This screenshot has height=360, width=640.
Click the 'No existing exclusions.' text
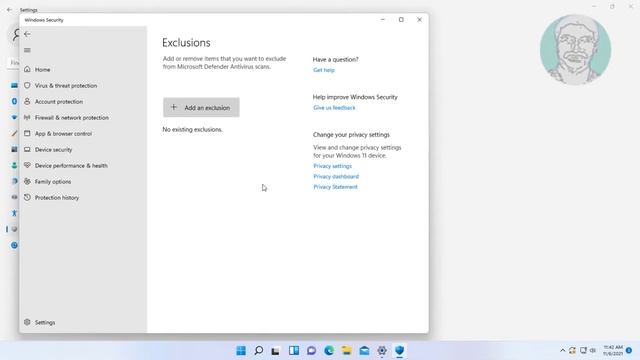(192, 129)
